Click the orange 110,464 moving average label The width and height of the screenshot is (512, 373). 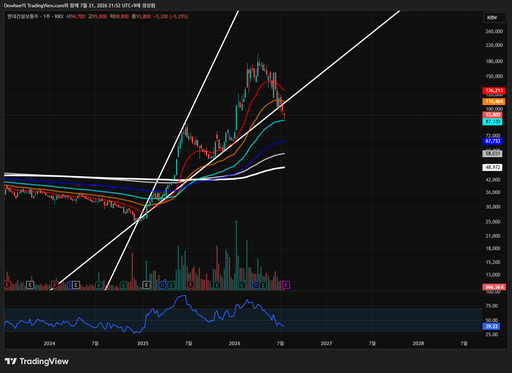click(x=494, y=101)
